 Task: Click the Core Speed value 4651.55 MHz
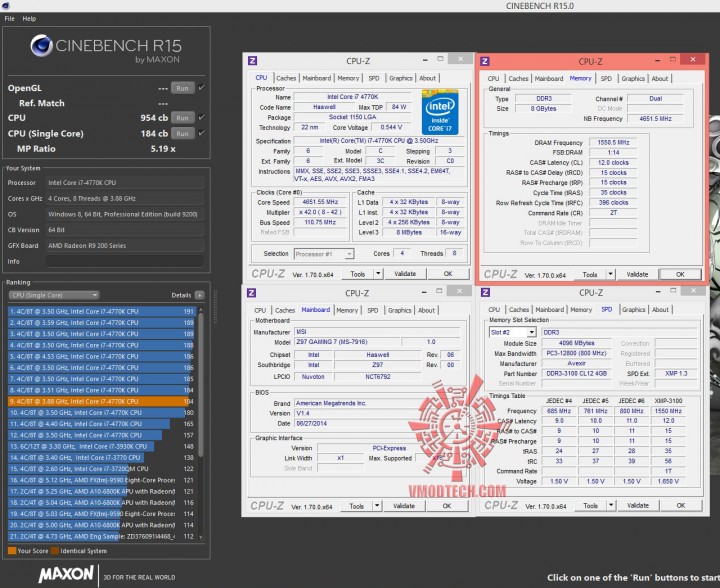(x=320, y=202)
